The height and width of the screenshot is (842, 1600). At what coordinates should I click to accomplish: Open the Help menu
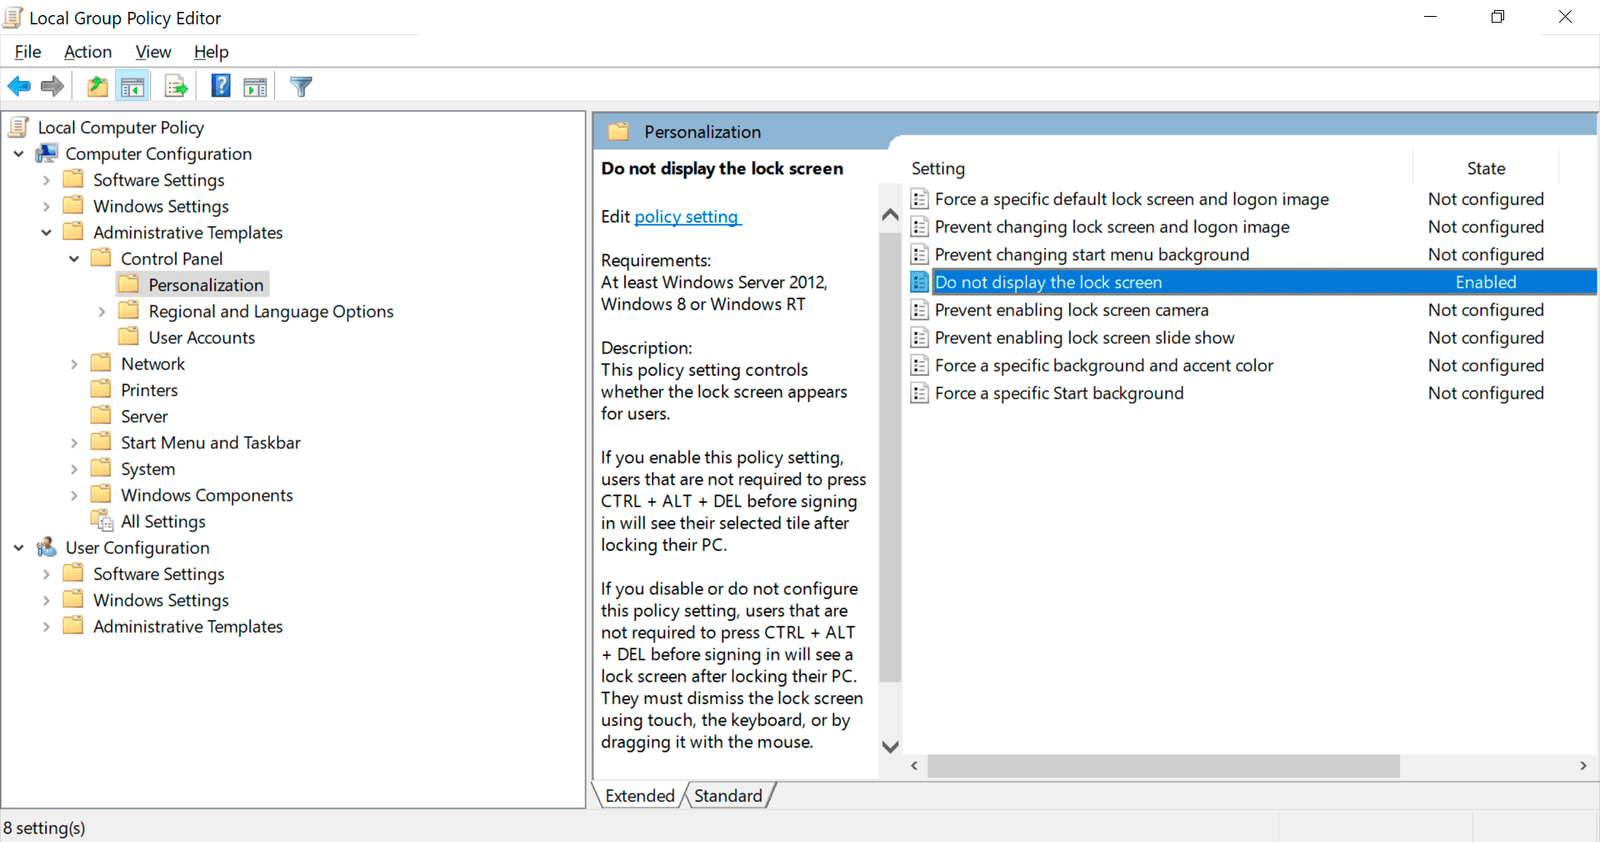pos(211,52)
